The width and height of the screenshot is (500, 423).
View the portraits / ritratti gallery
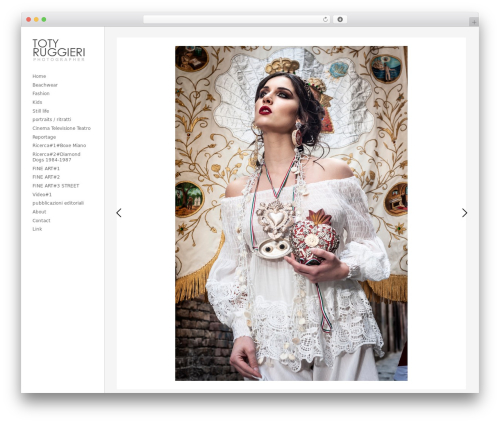pyautogui.click(x=52, y=119)
